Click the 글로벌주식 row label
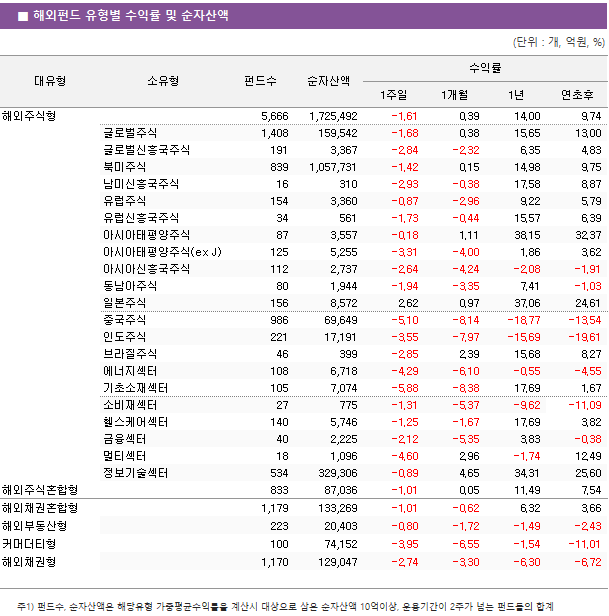The width and height of the screenshot is (609, 616). pyautogui.click(x=130, y=133)
